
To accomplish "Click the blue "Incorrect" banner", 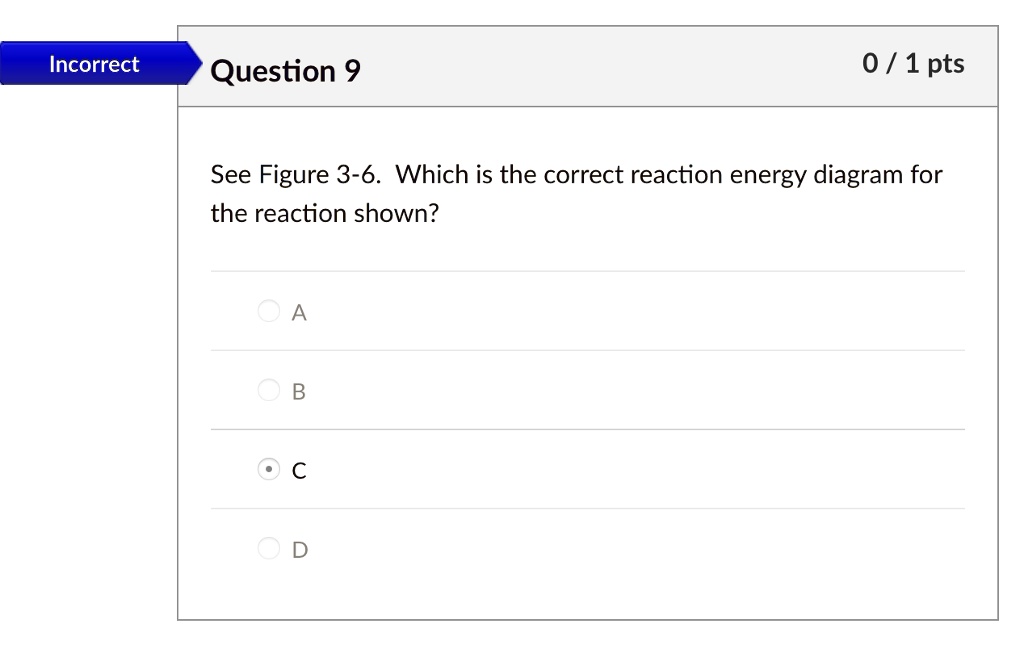I will tap(94, 64).
